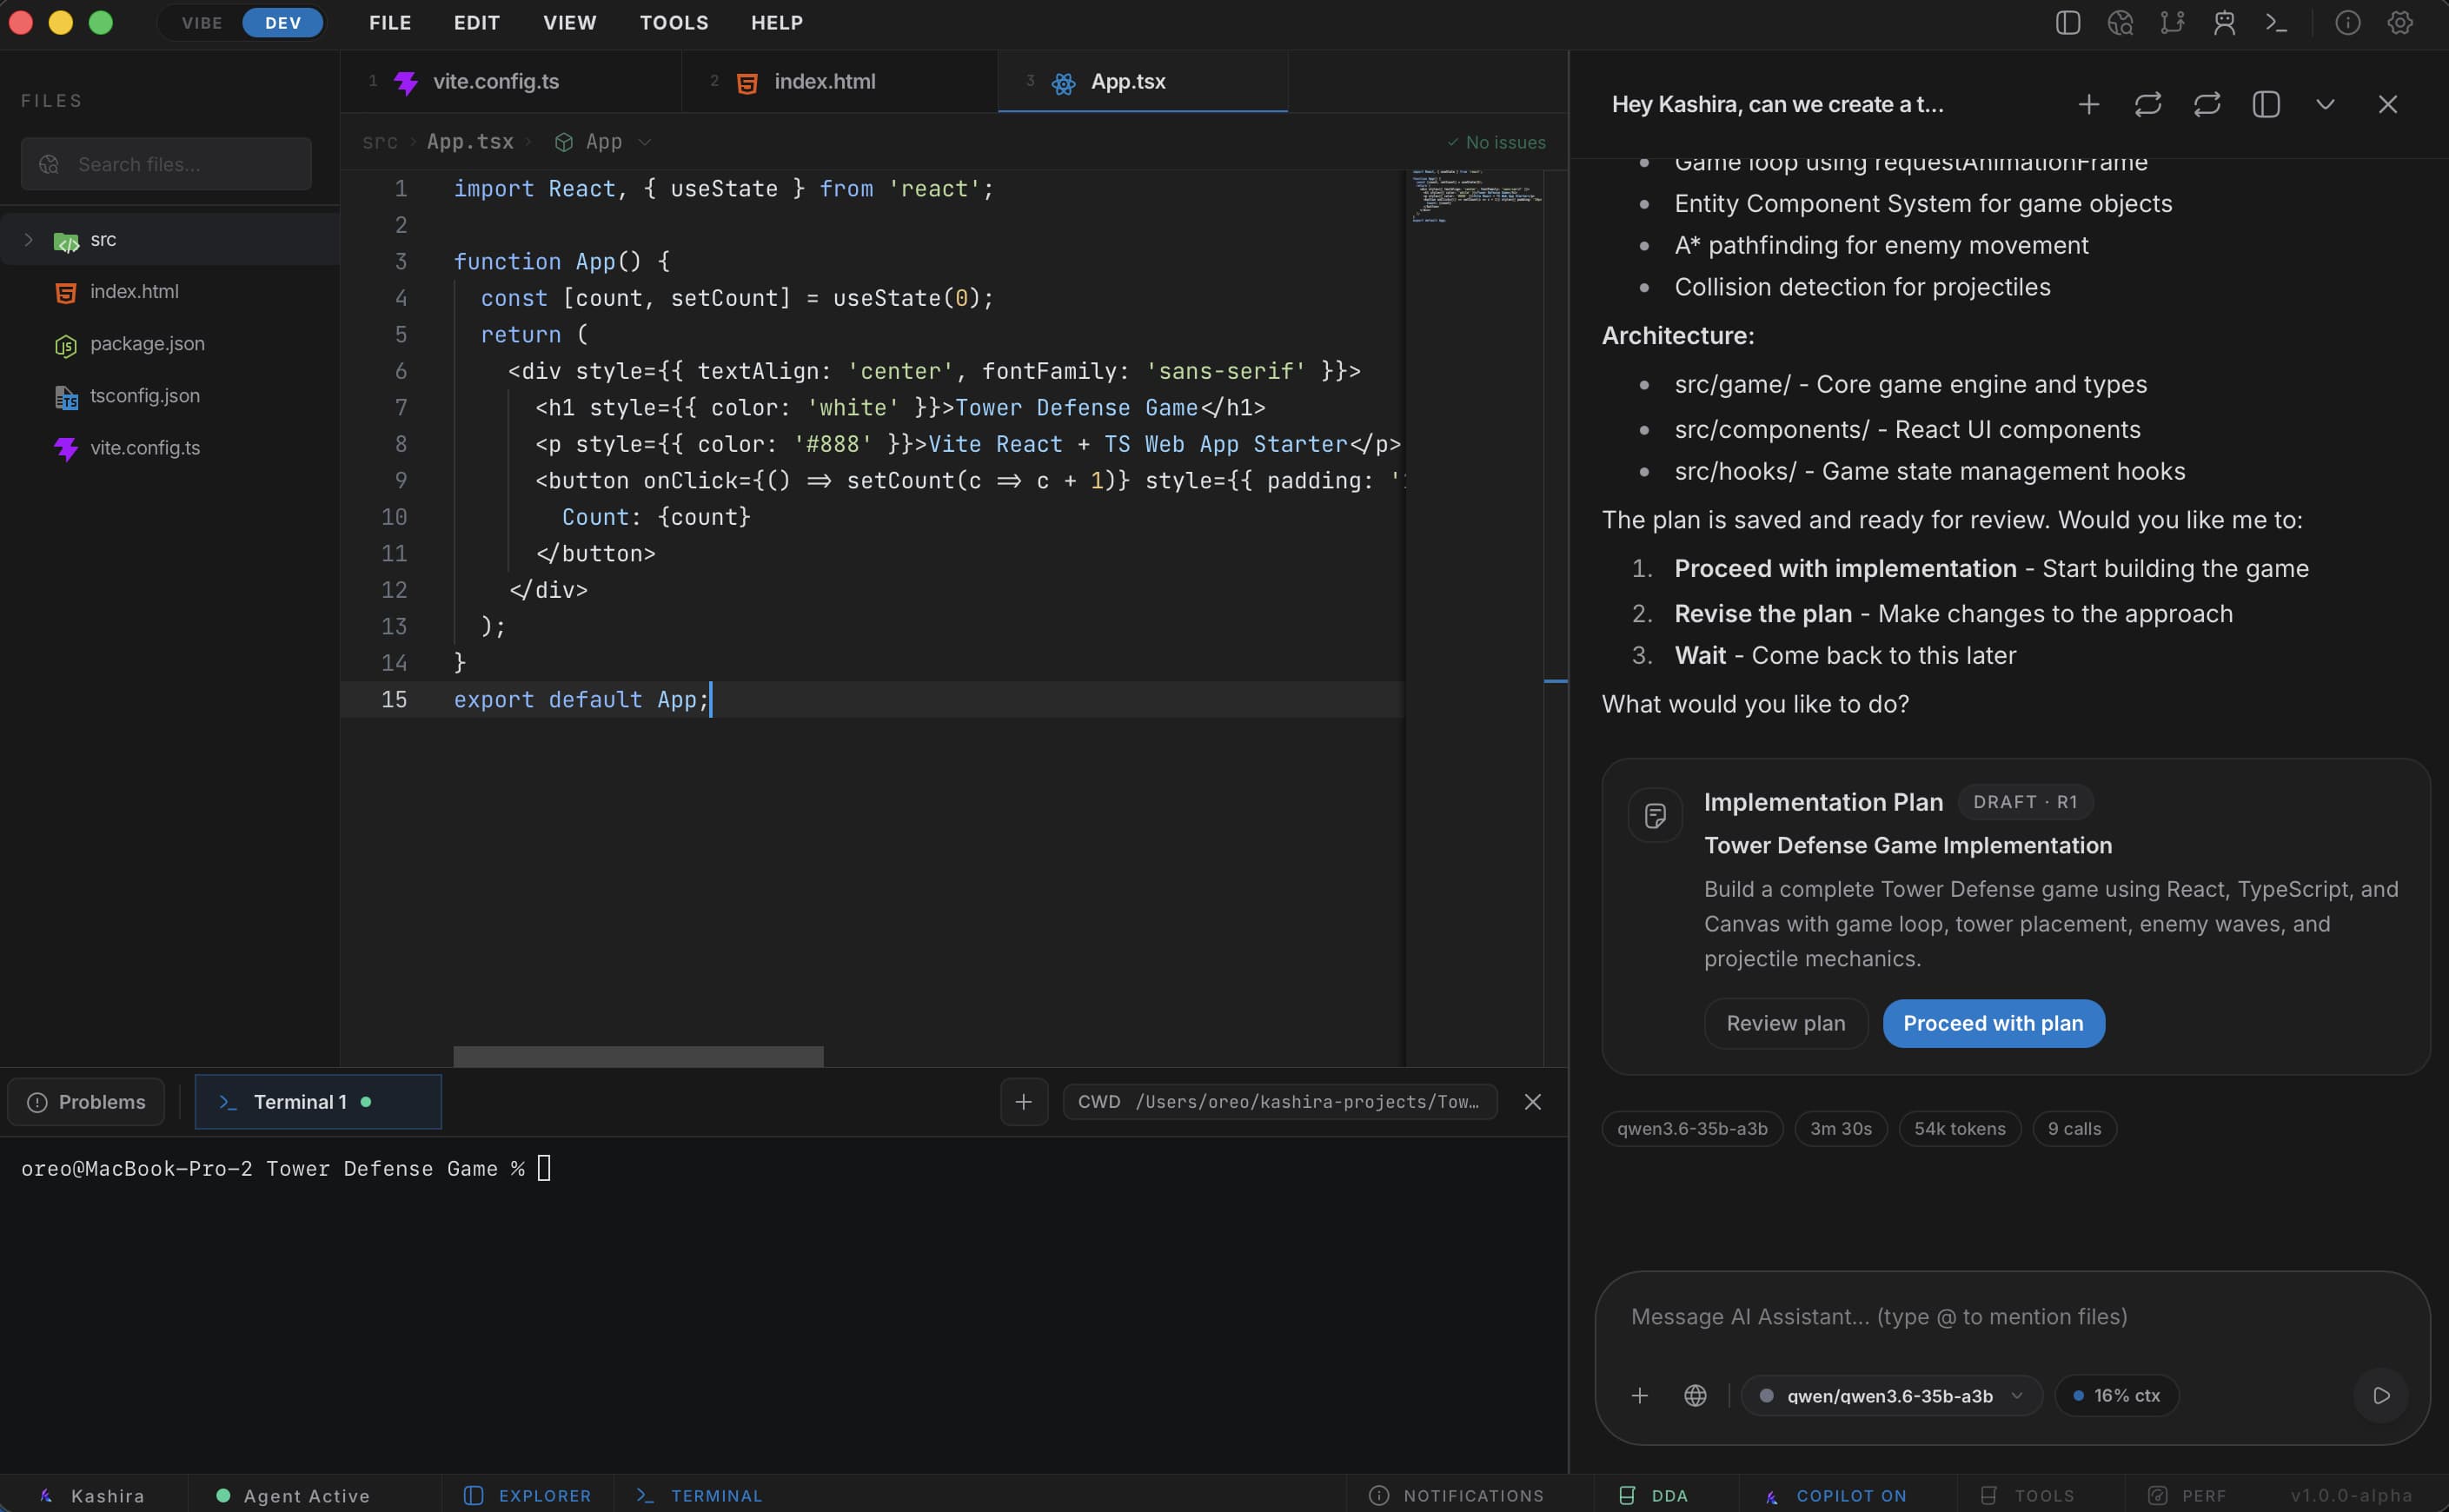The image size is (2449, 1512).
Task: Click the DRAFT · R1 badge
Action: [x=2024, y=801]
